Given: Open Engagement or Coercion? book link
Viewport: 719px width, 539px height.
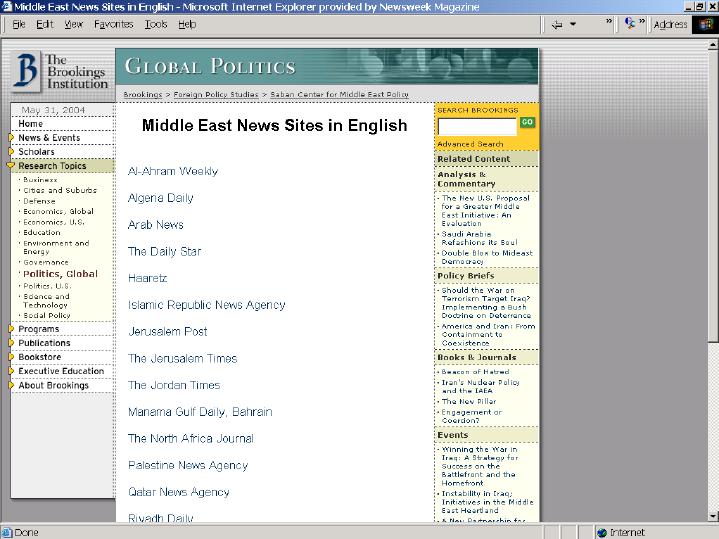Looking at the screenshot, I should [x=471, y=416].
